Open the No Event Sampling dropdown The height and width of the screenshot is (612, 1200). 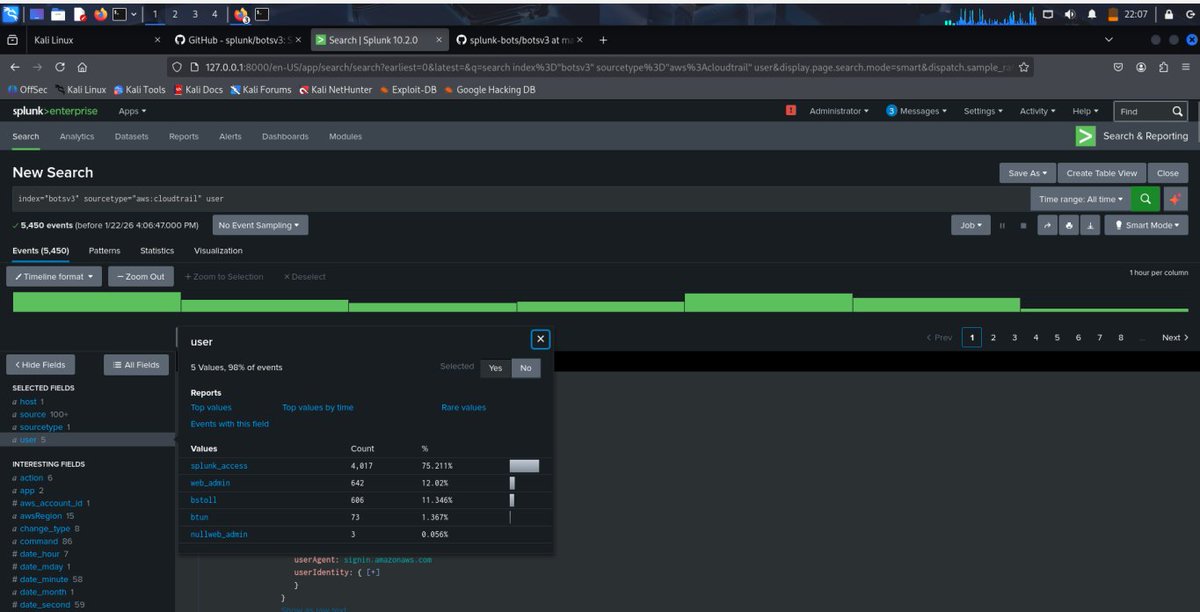(260, 225)
